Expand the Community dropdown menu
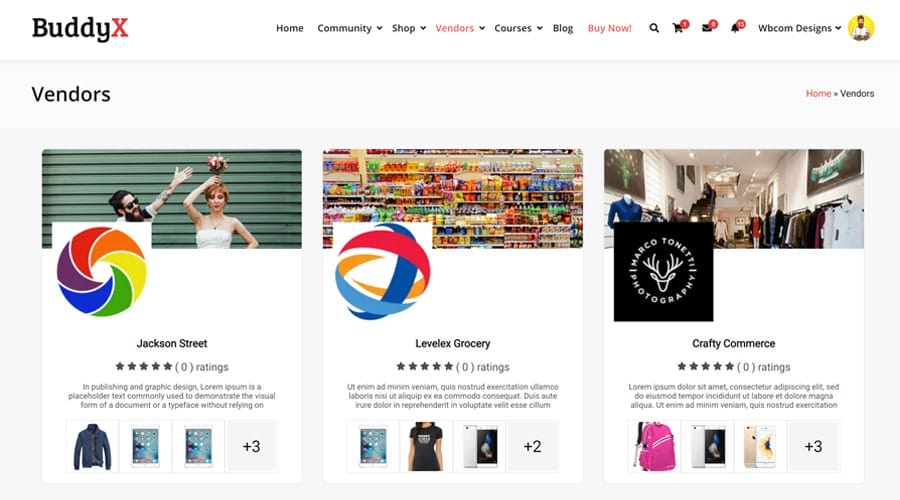Viewport: 900px width, 500px height. click(350, 28)
